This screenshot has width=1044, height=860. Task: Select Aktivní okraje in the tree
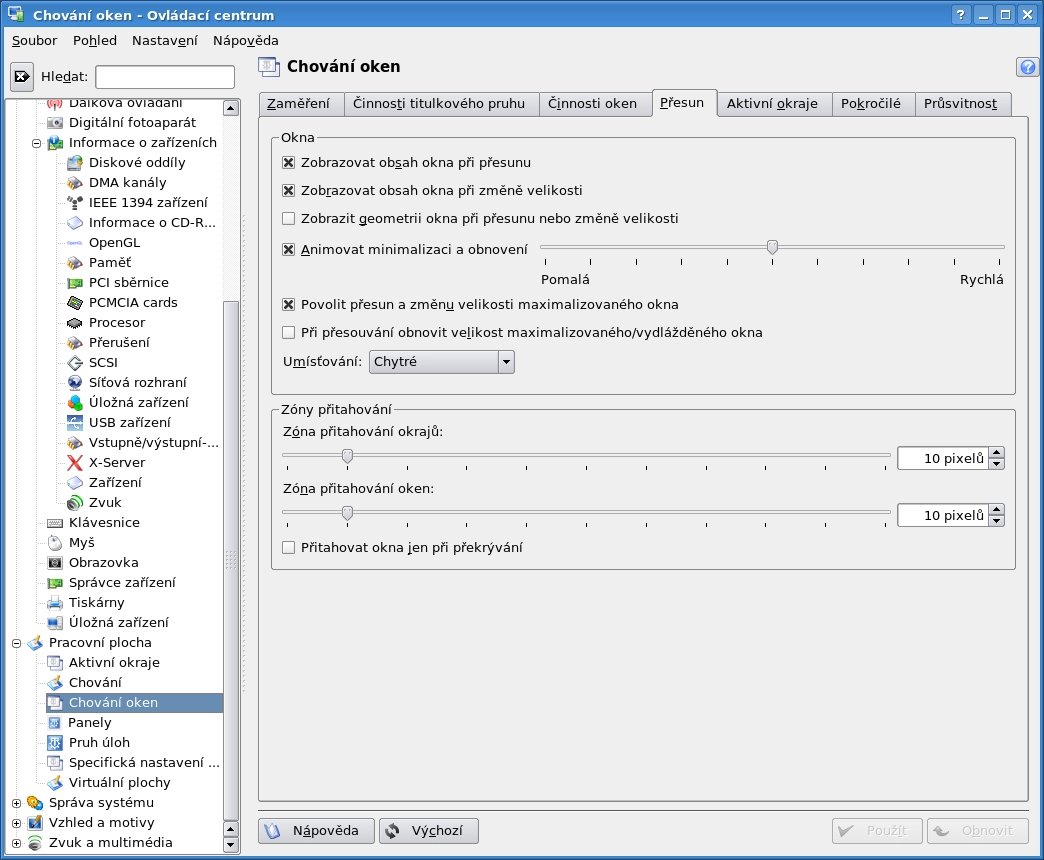click(x=114, y=662)
